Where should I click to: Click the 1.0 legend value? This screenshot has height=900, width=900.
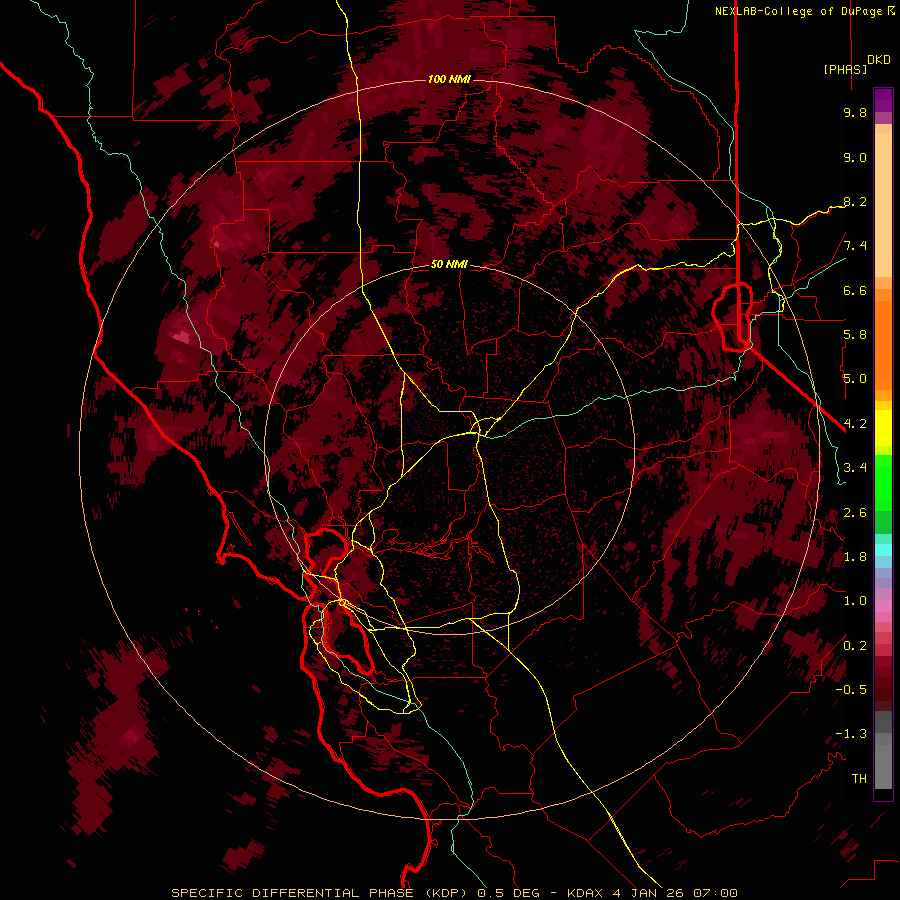855,601
